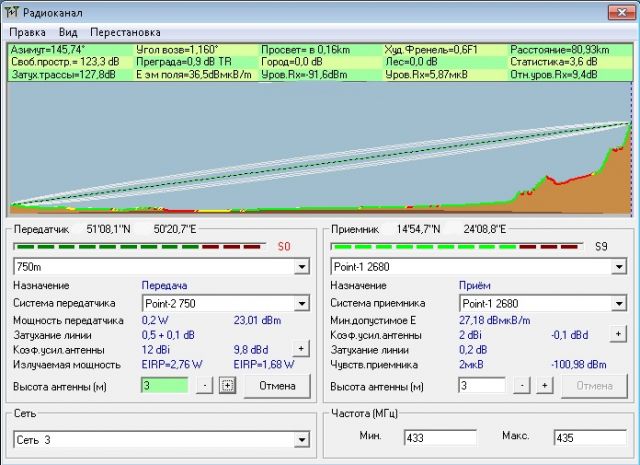Click the 0,5 + 0,1 dB line loss
This screenshot has height=465, width=640.
pos(168,335)
